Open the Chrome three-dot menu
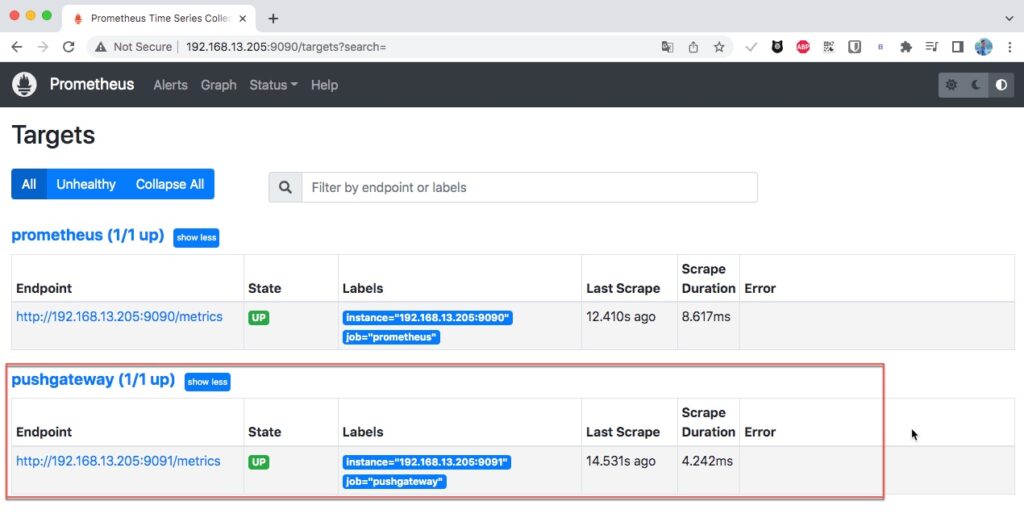 [1010, 47]
